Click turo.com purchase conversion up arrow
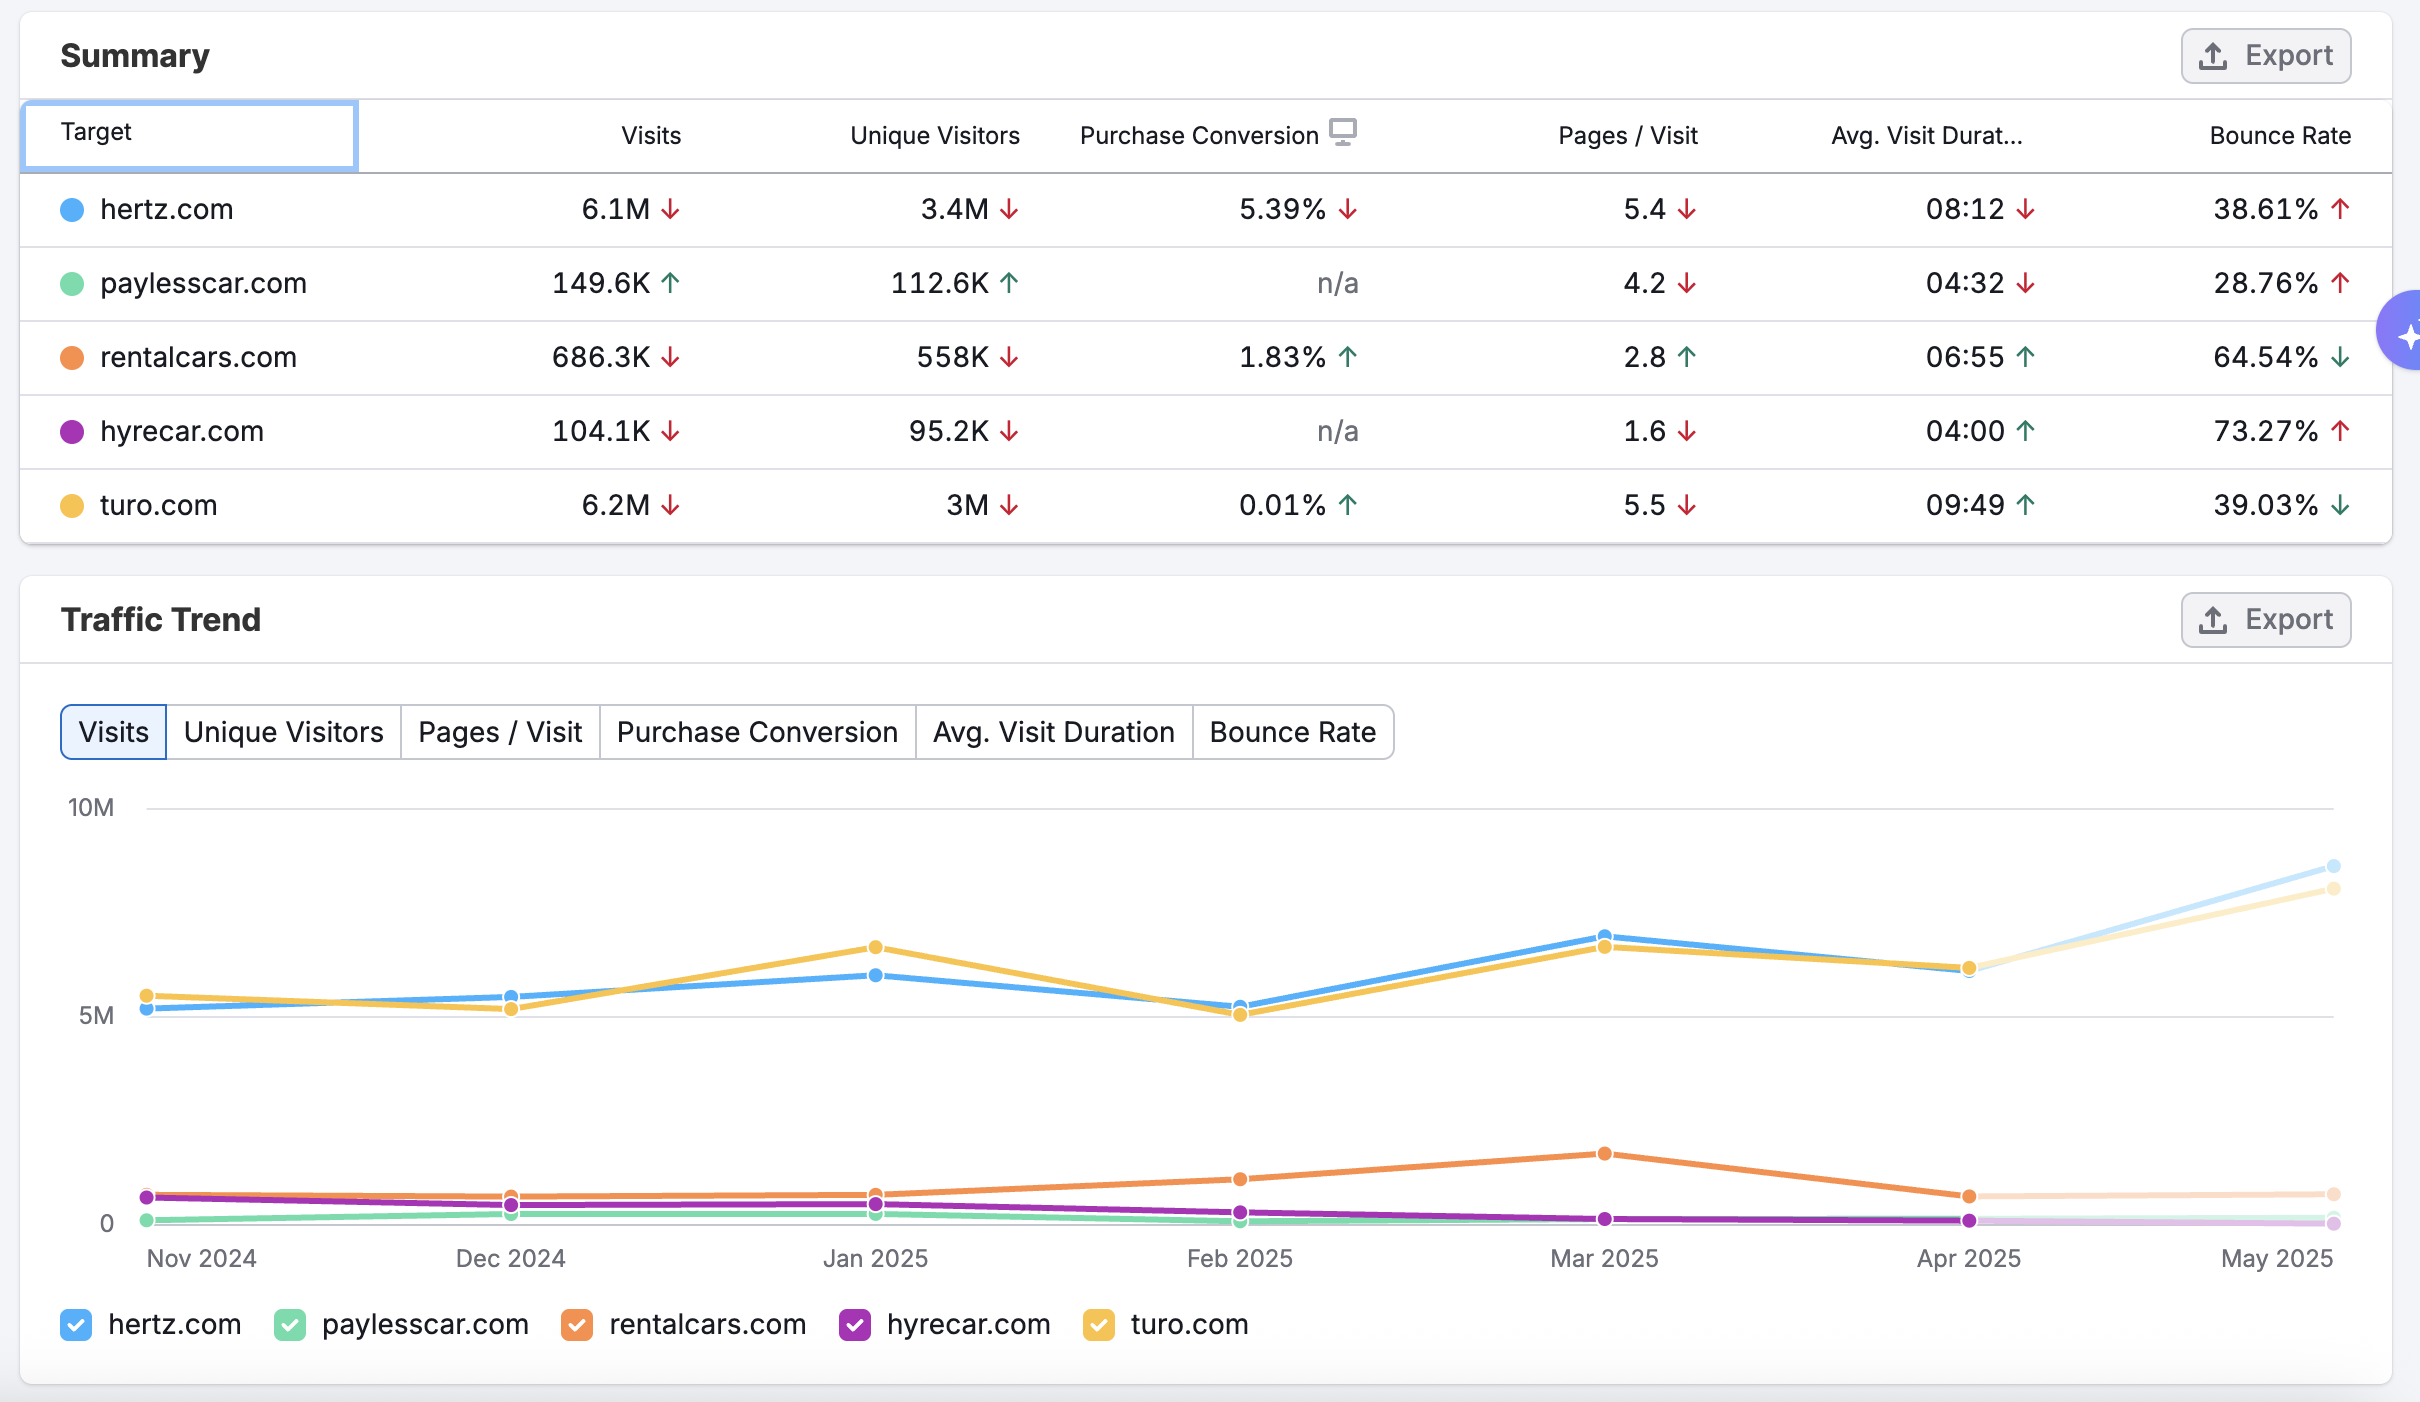Image resolution: width=2420 pixels, height=1402 pixels. click(1348, 505)
